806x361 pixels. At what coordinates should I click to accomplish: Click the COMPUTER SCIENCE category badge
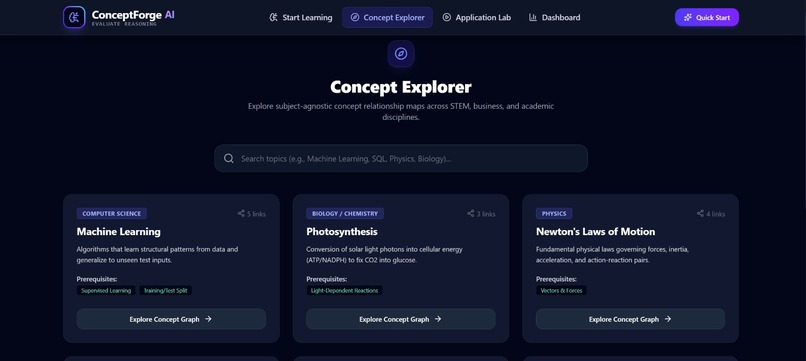(x=112, y=213)
